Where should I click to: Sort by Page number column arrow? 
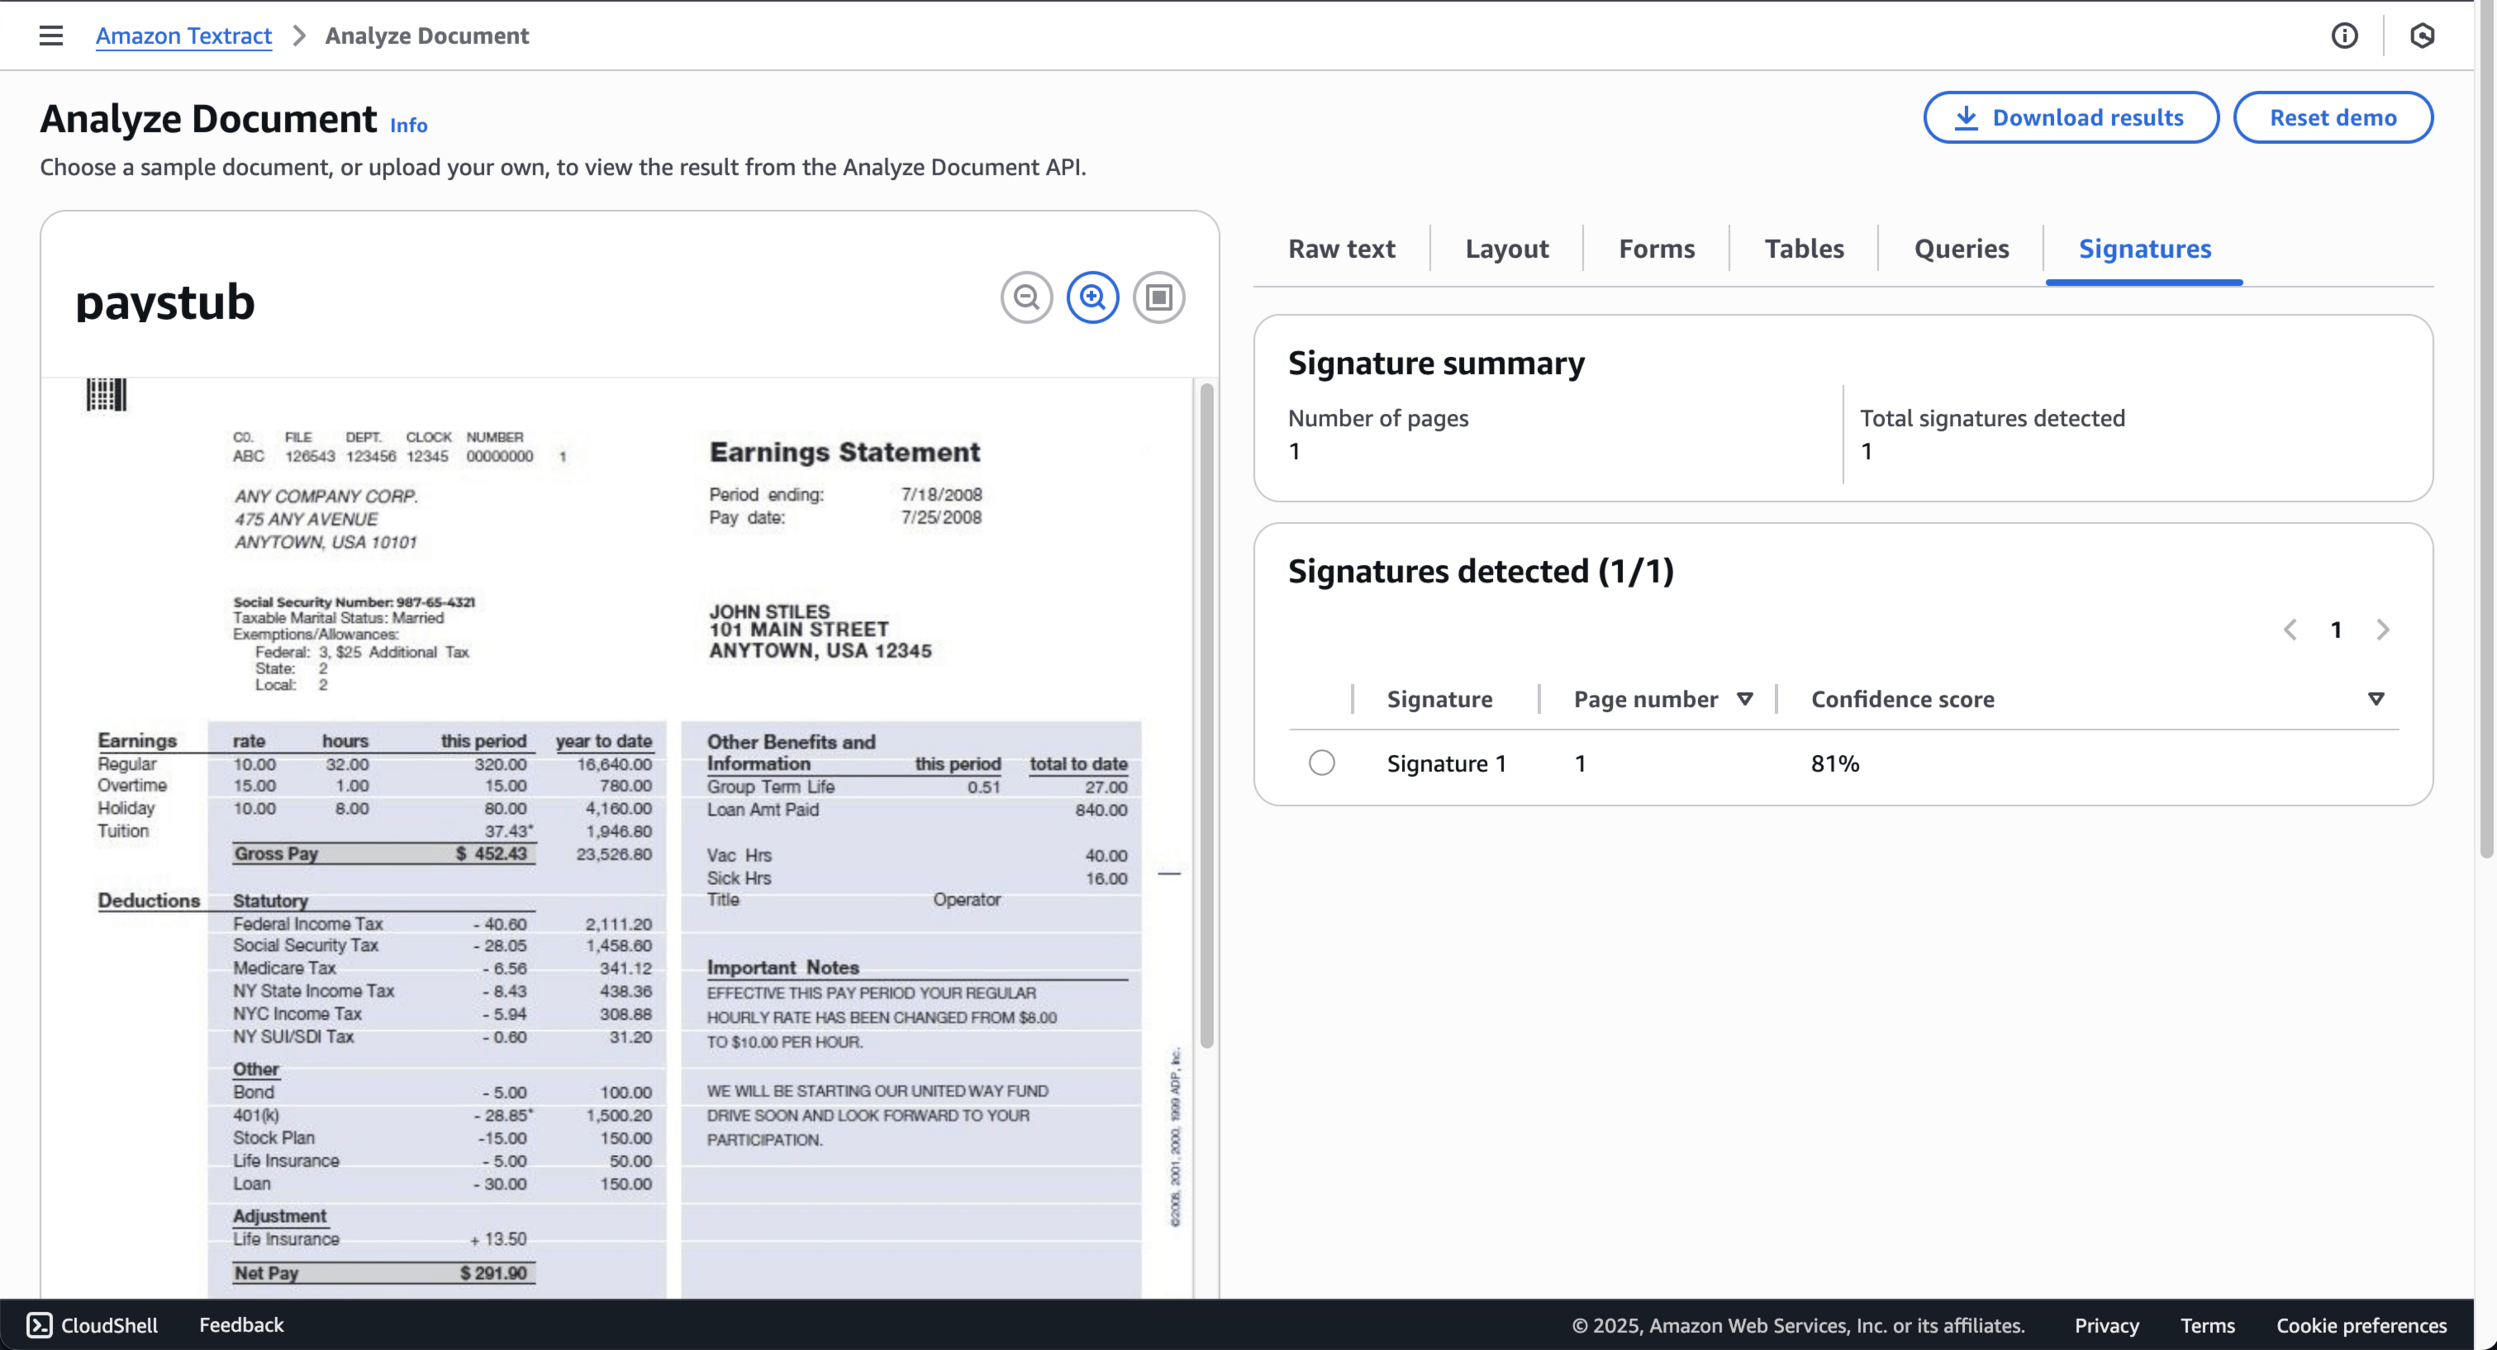[1744, 699]
